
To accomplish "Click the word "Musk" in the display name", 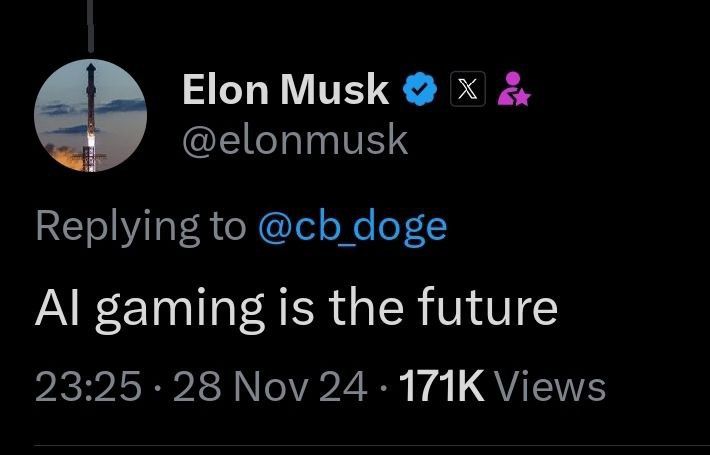I will click(x=337, y=91).
